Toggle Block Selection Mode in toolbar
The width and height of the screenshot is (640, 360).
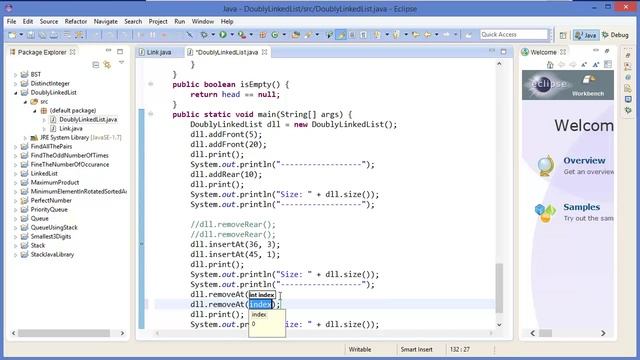351,35
